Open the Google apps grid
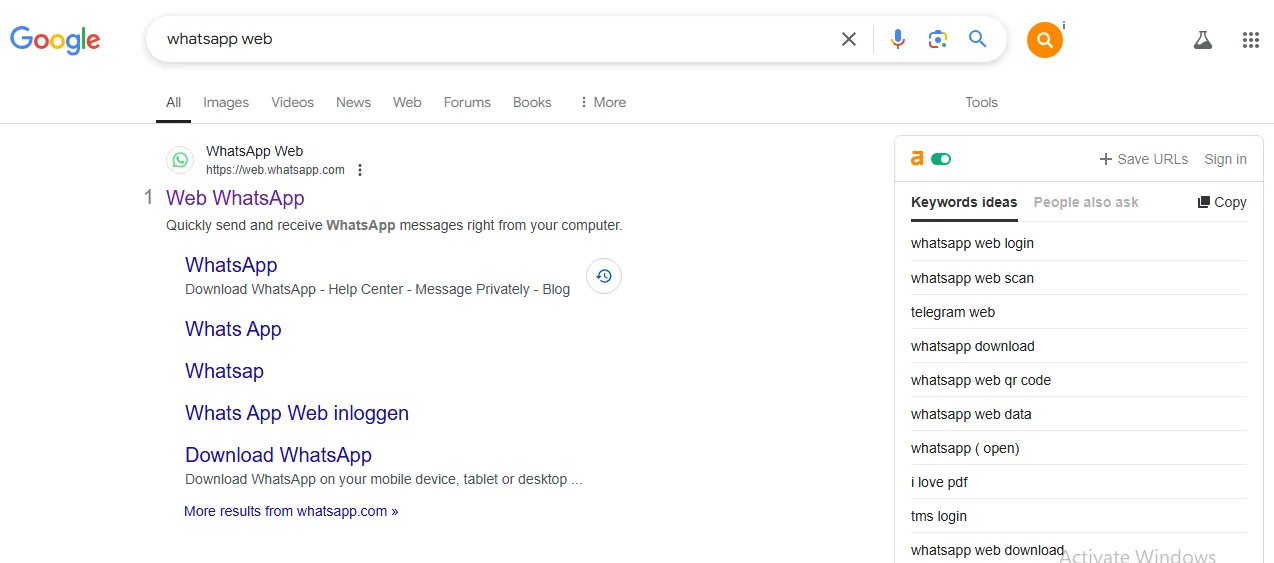1274x563 pixels. 1251,40
